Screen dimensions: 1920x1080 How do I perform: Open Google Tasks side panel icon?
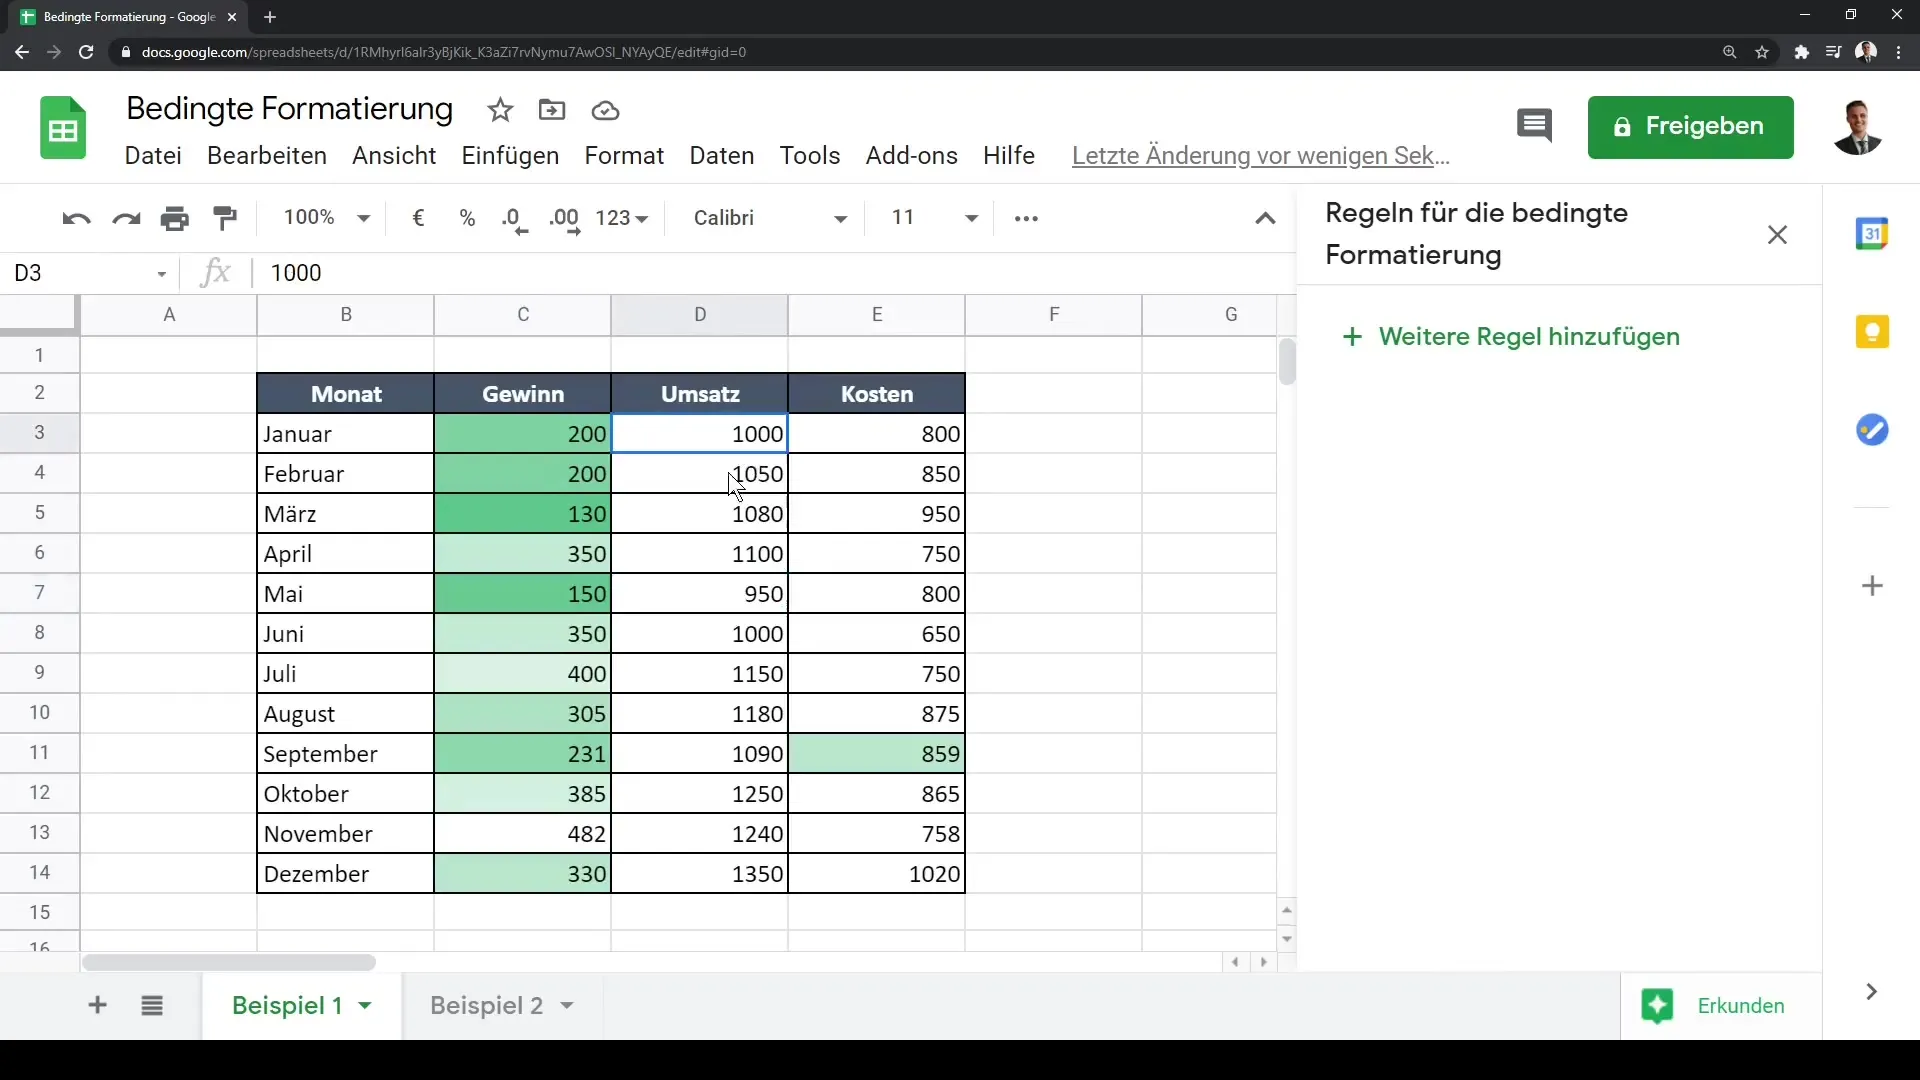coord(1872,430)
